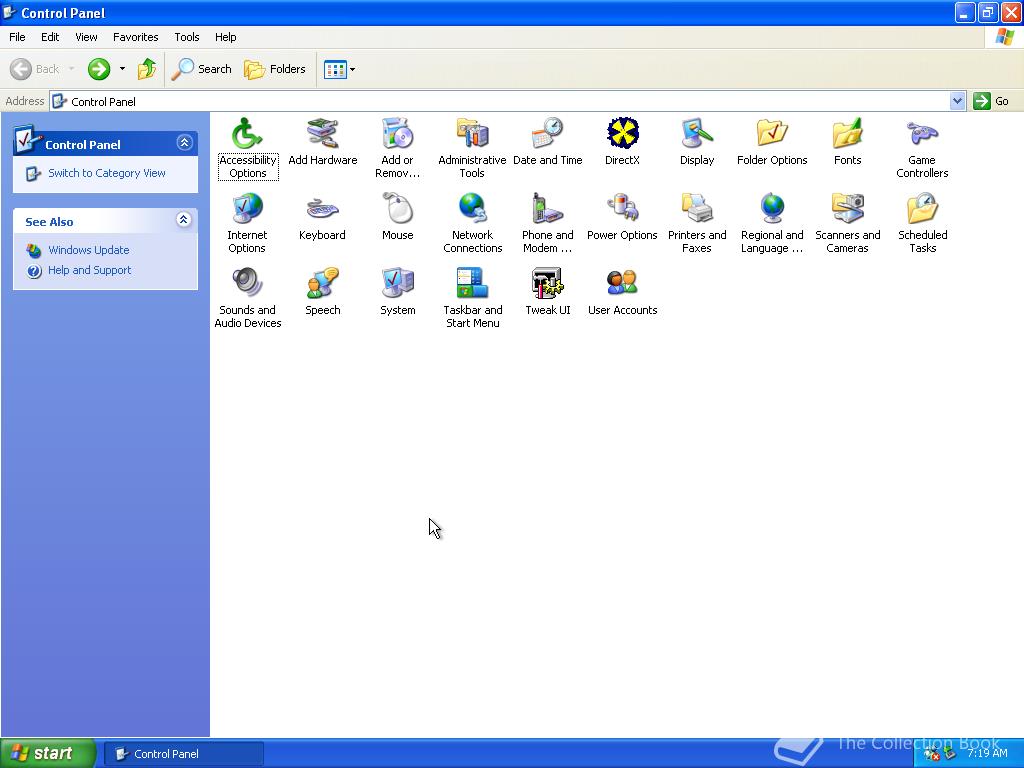1024x768 pixels.
Task: Select the Display settings icon
Action: coord(697,142)
